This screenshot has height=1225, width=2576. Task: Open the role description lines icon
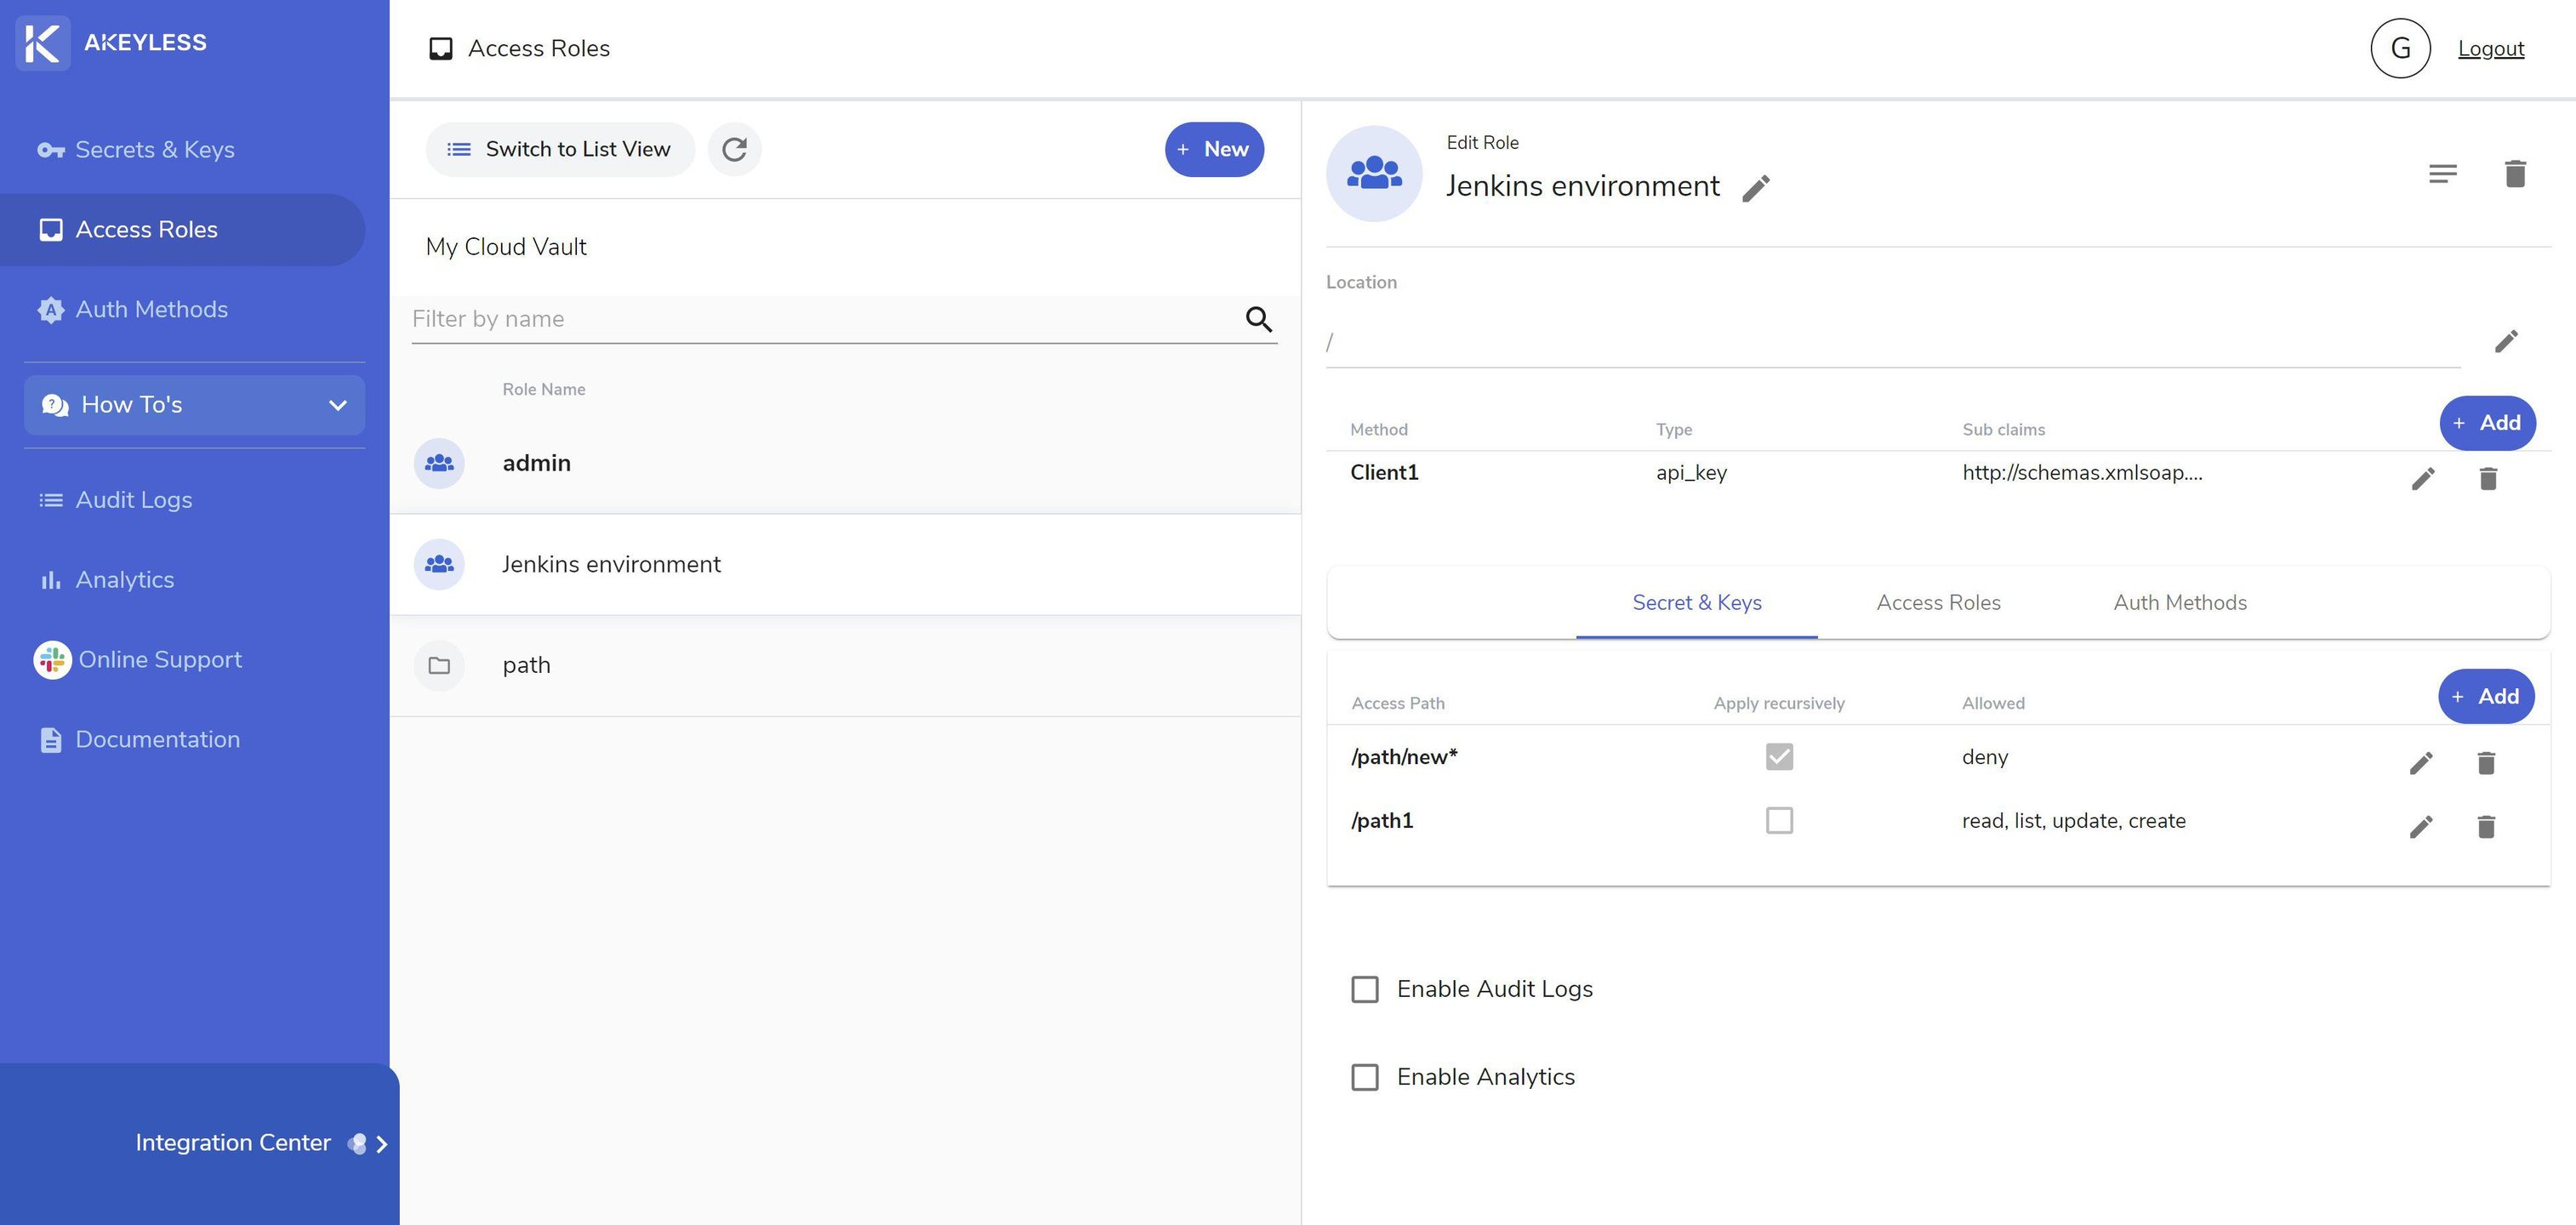click(2443, 174)
